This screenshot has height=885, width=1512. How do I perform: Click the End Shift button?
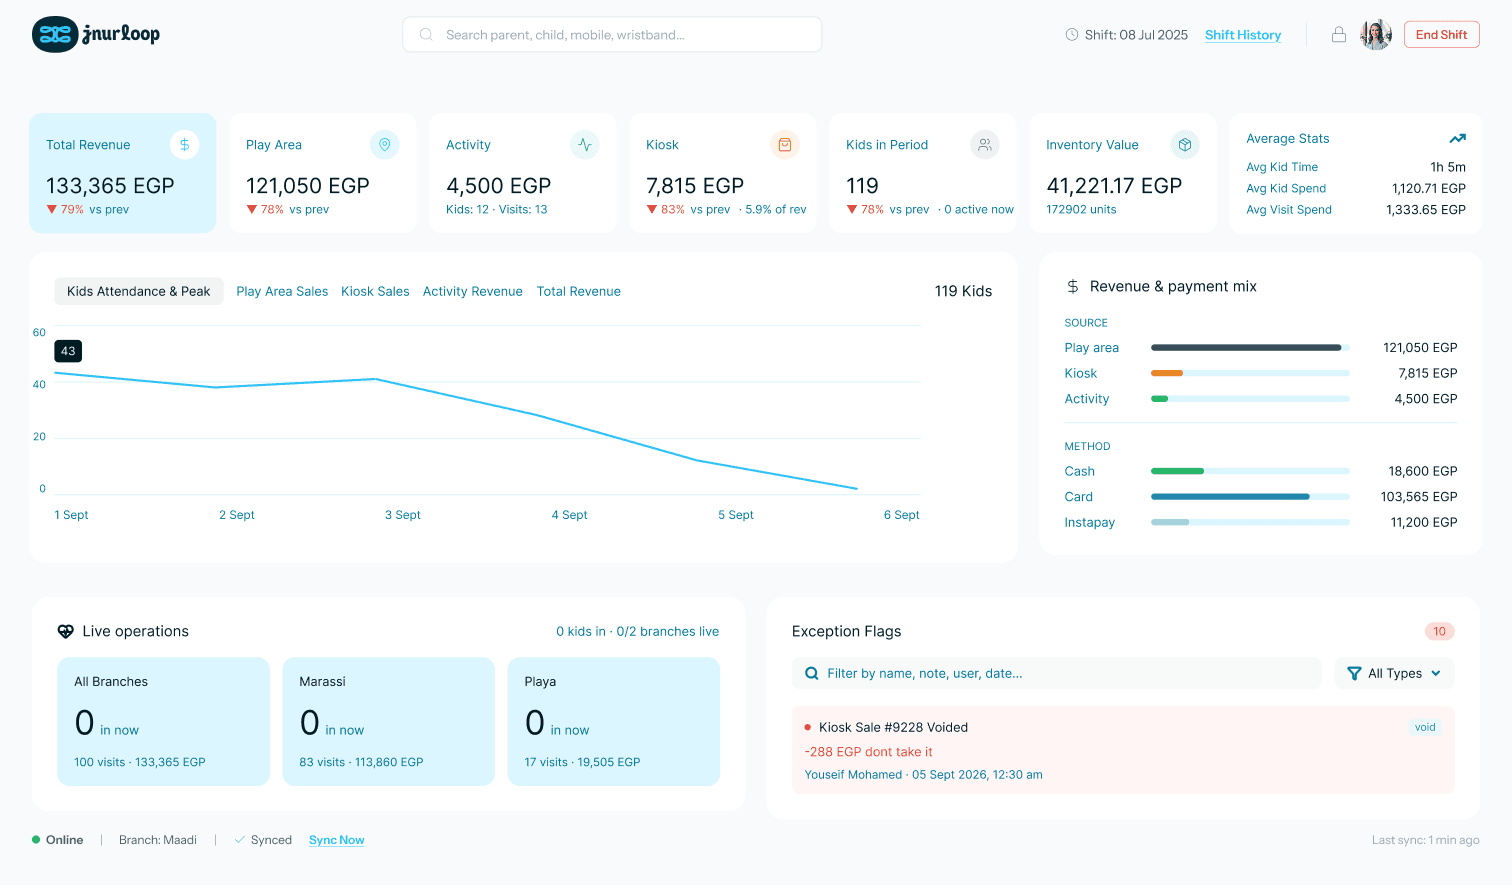click(1441, 34)
